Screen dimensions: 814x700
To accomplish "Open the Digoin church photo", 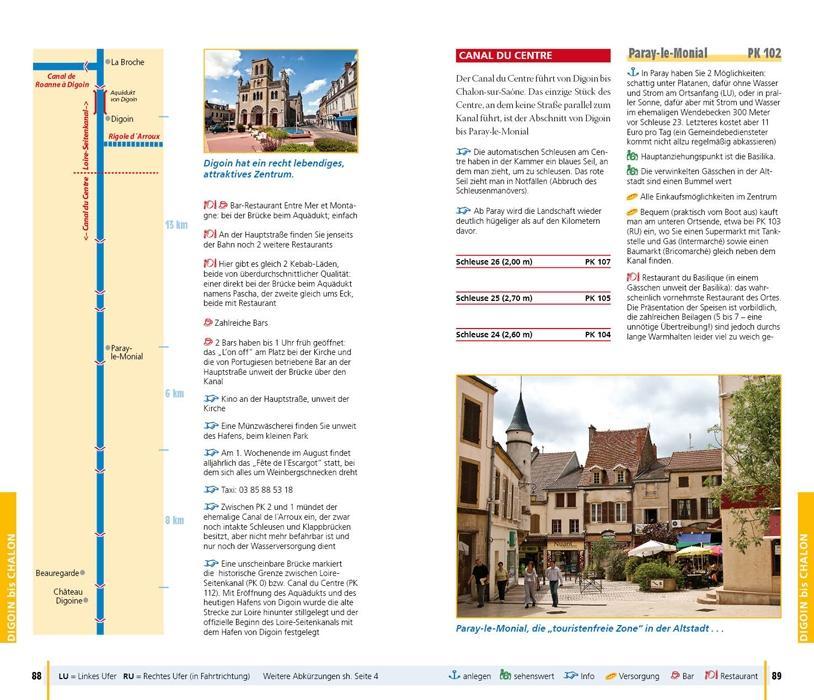I will click(x=280, y=102).
